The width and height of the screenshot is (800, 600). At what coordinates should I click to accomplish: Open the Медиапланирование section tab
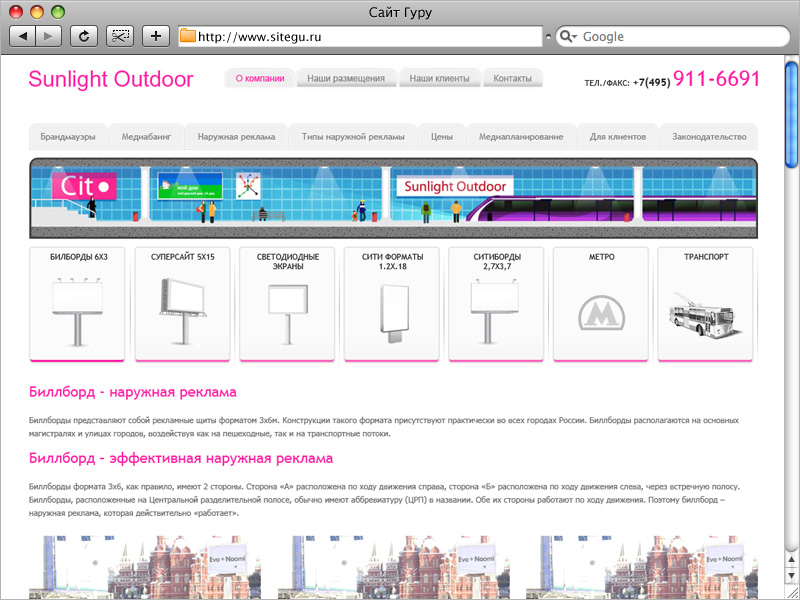[521, 137]
